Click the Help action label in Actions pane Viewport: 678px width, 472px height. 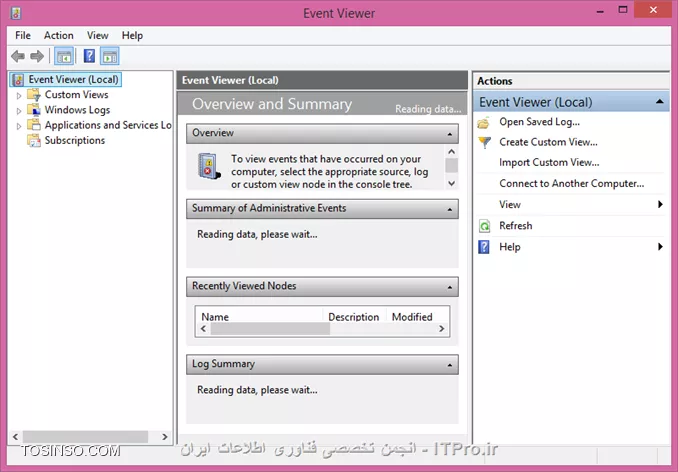coord(509,247)
